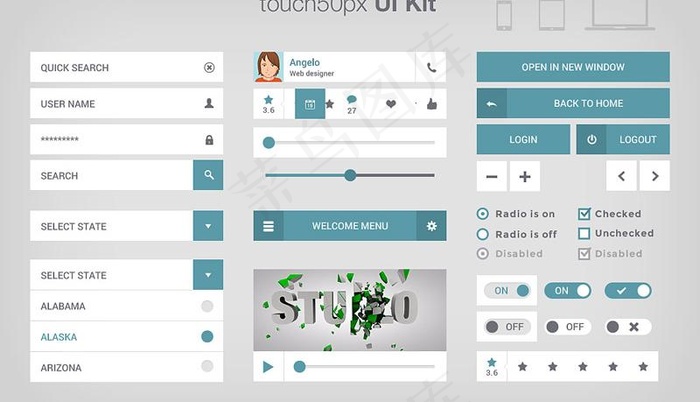The height and width of the screenshot is (402, 700).
Task: Collapse the expanded Select State dropdown above Alabama
Action: coord(208,275)
